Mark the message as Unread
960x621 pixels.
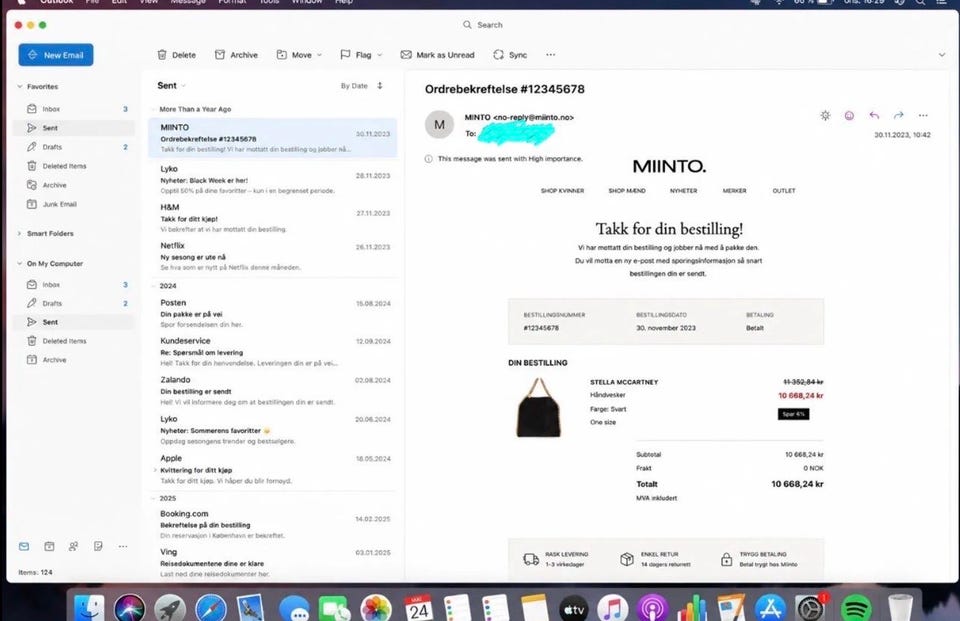437,55
